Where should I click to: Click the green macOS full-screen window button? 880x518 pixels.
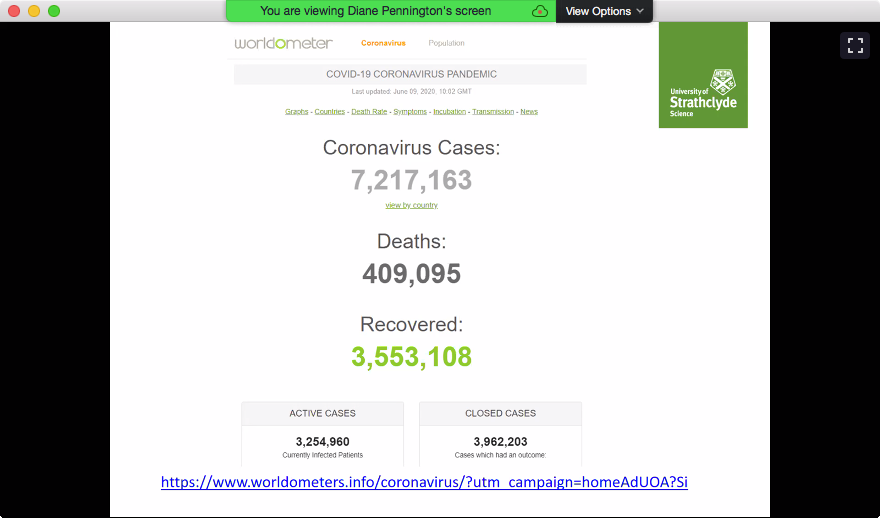click(54, 11)
